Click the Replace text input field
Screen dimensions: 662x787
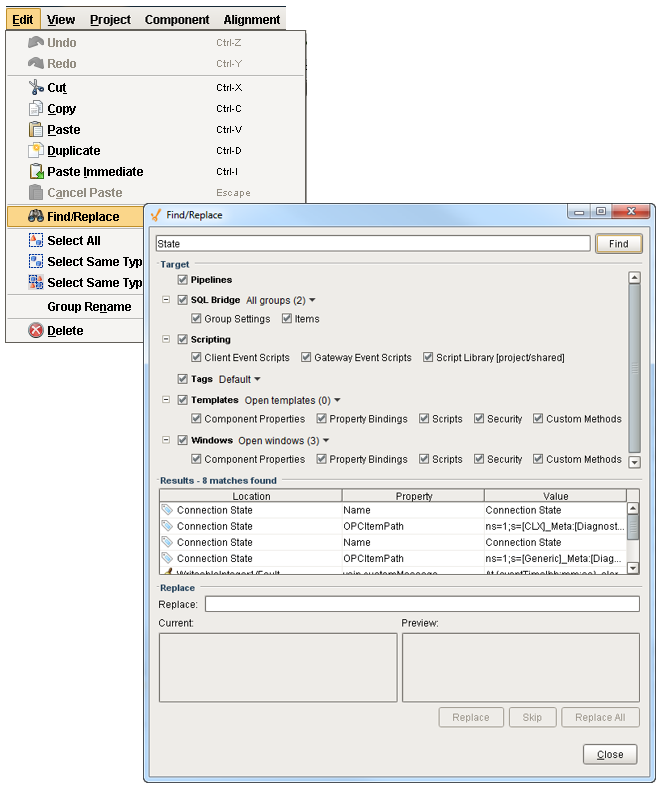click(x=422, y=604)
